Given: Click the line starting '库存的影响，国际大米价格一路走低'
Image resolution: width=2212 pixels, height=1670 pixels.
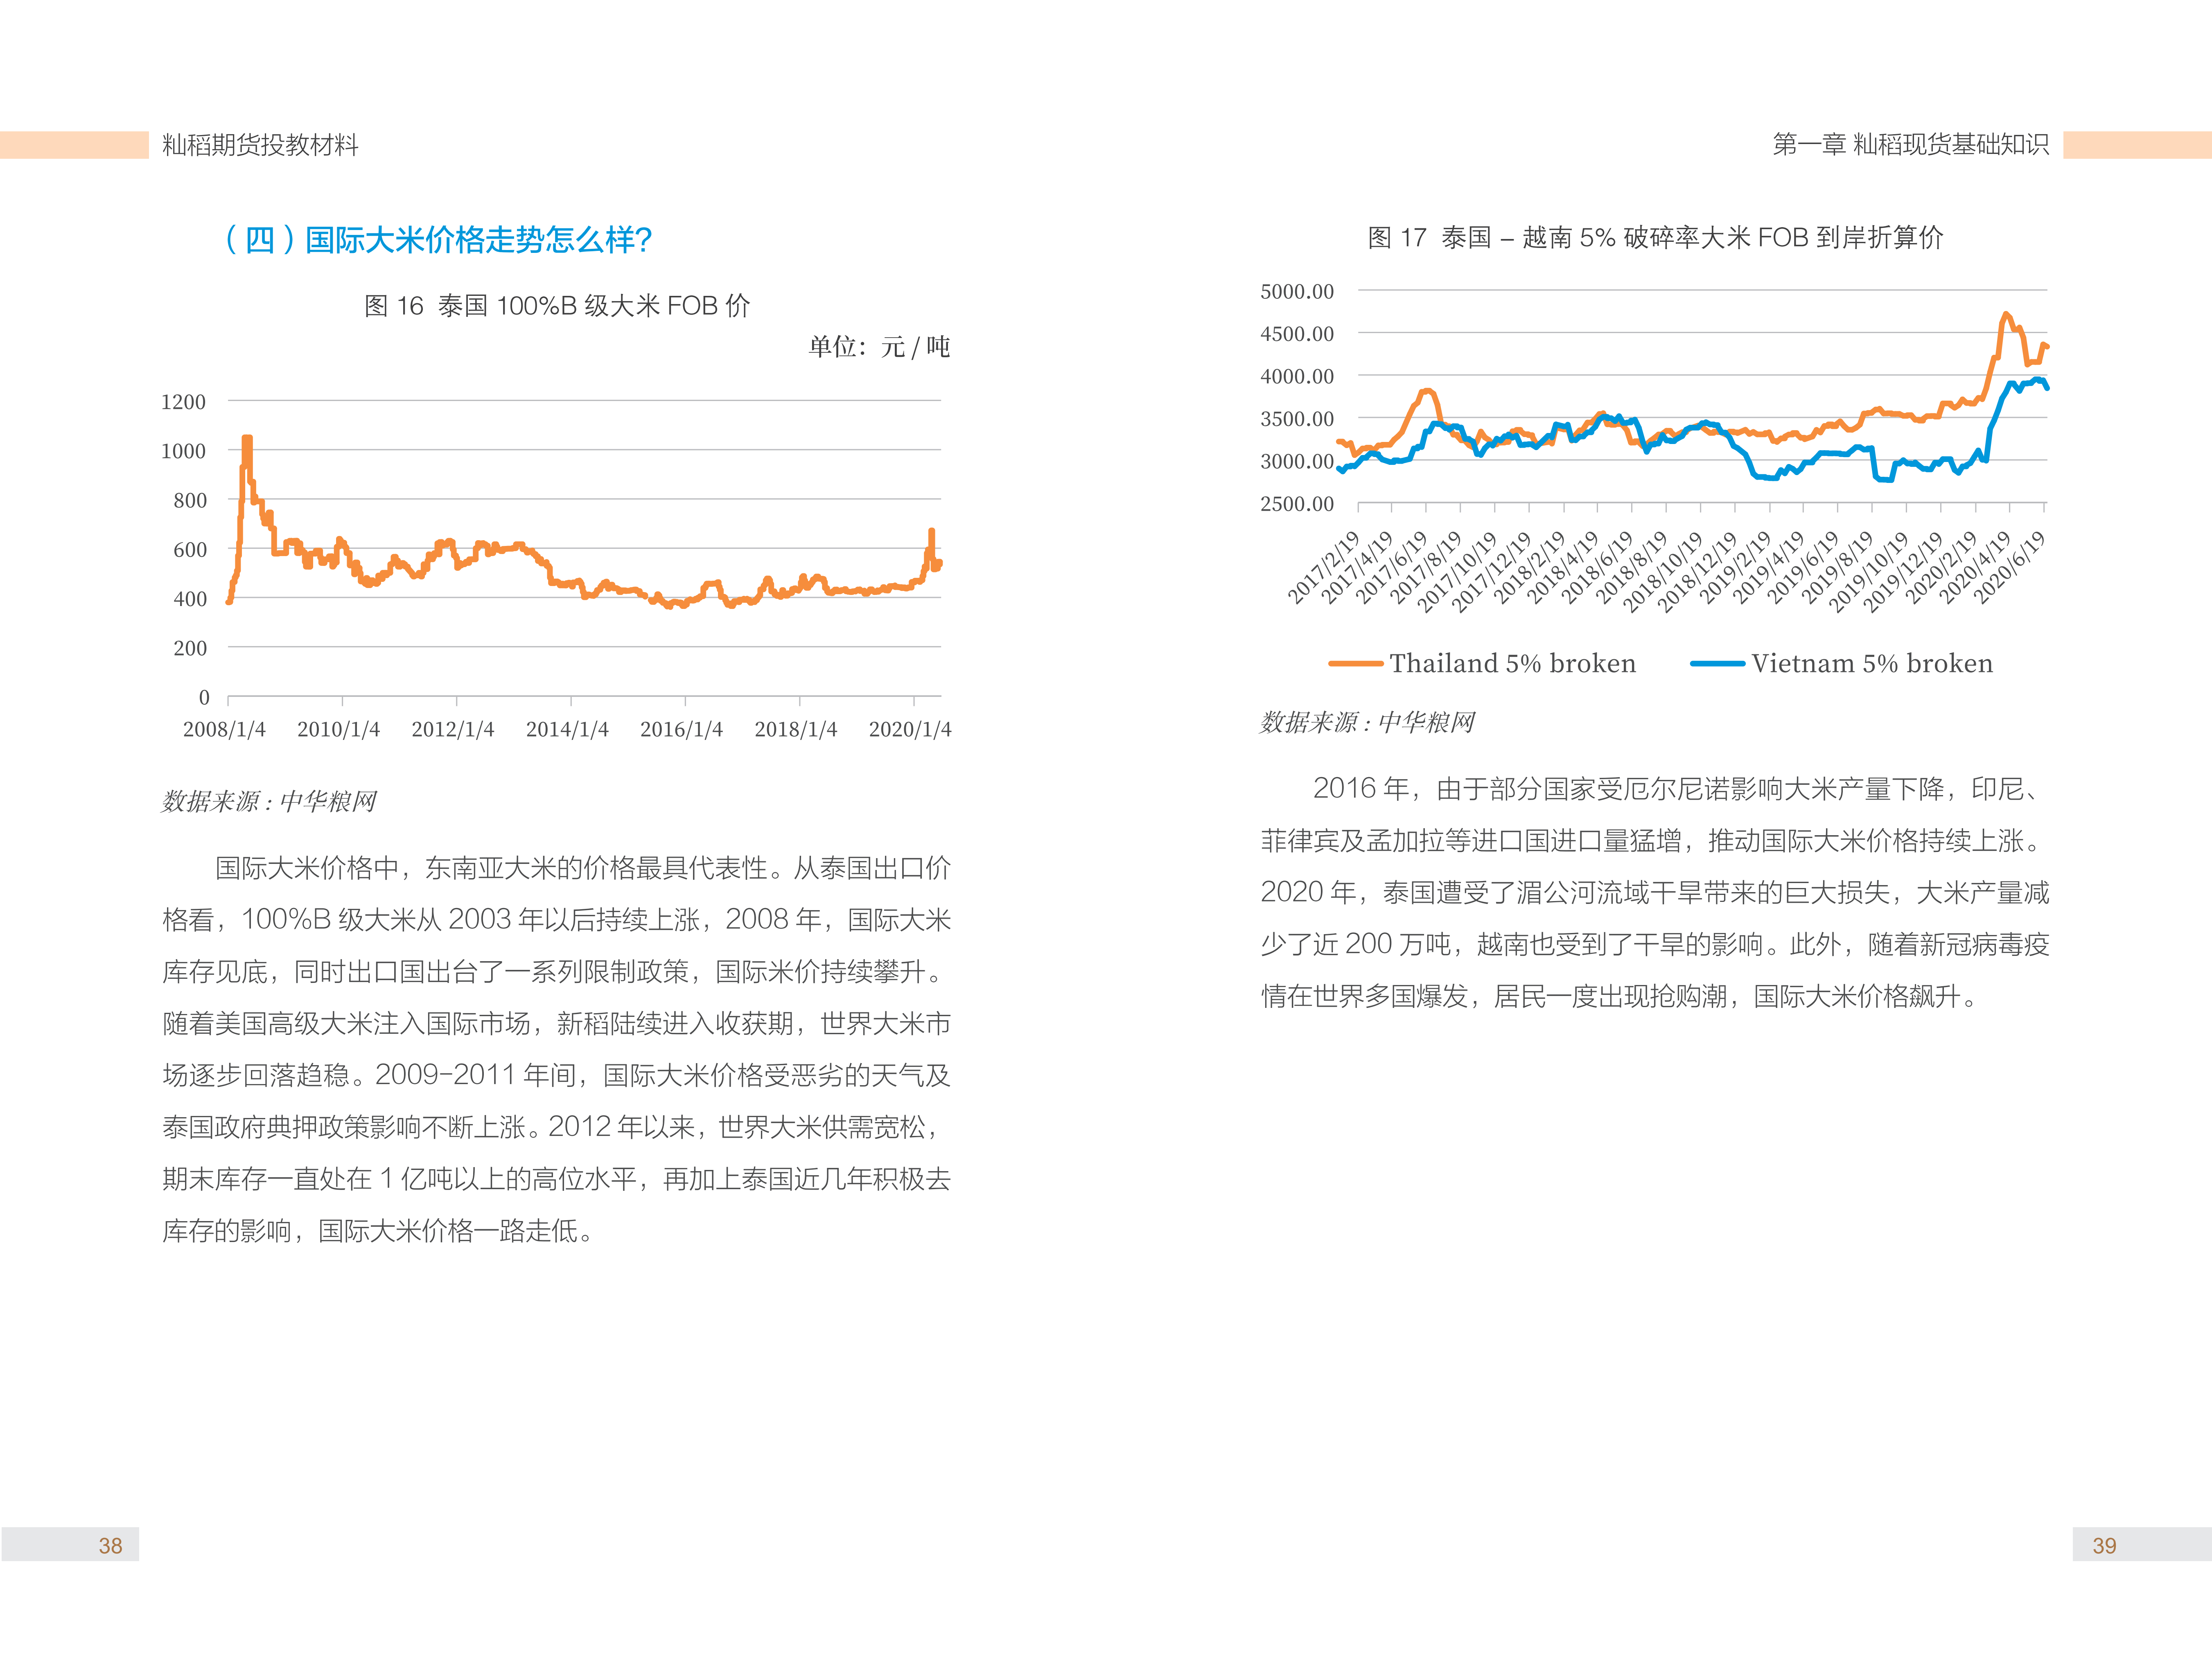Looking at the screenshot, I should [380, 1231].
